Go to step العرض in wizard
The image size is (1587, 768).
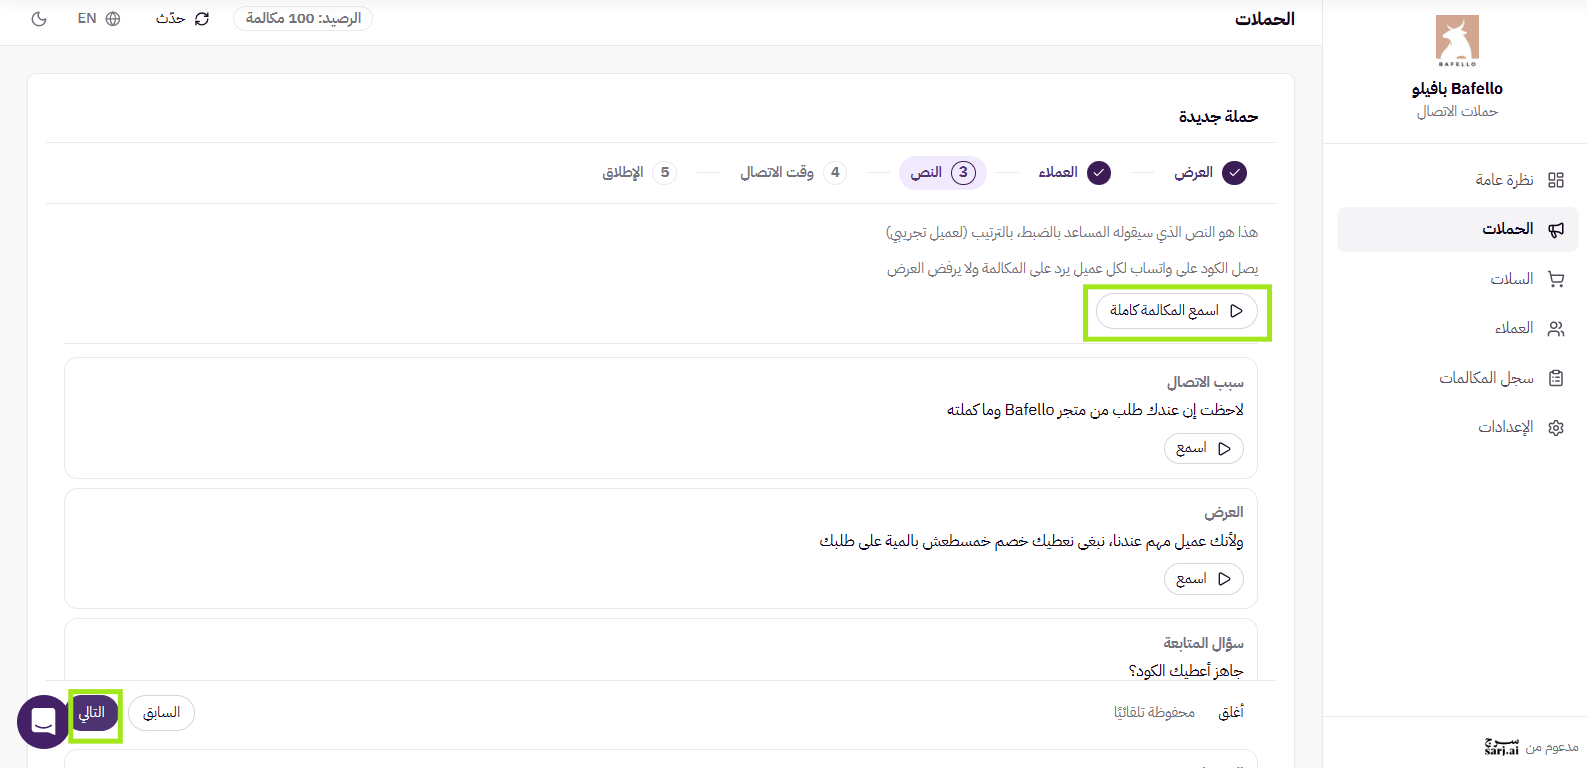(x=1210, y=173)
